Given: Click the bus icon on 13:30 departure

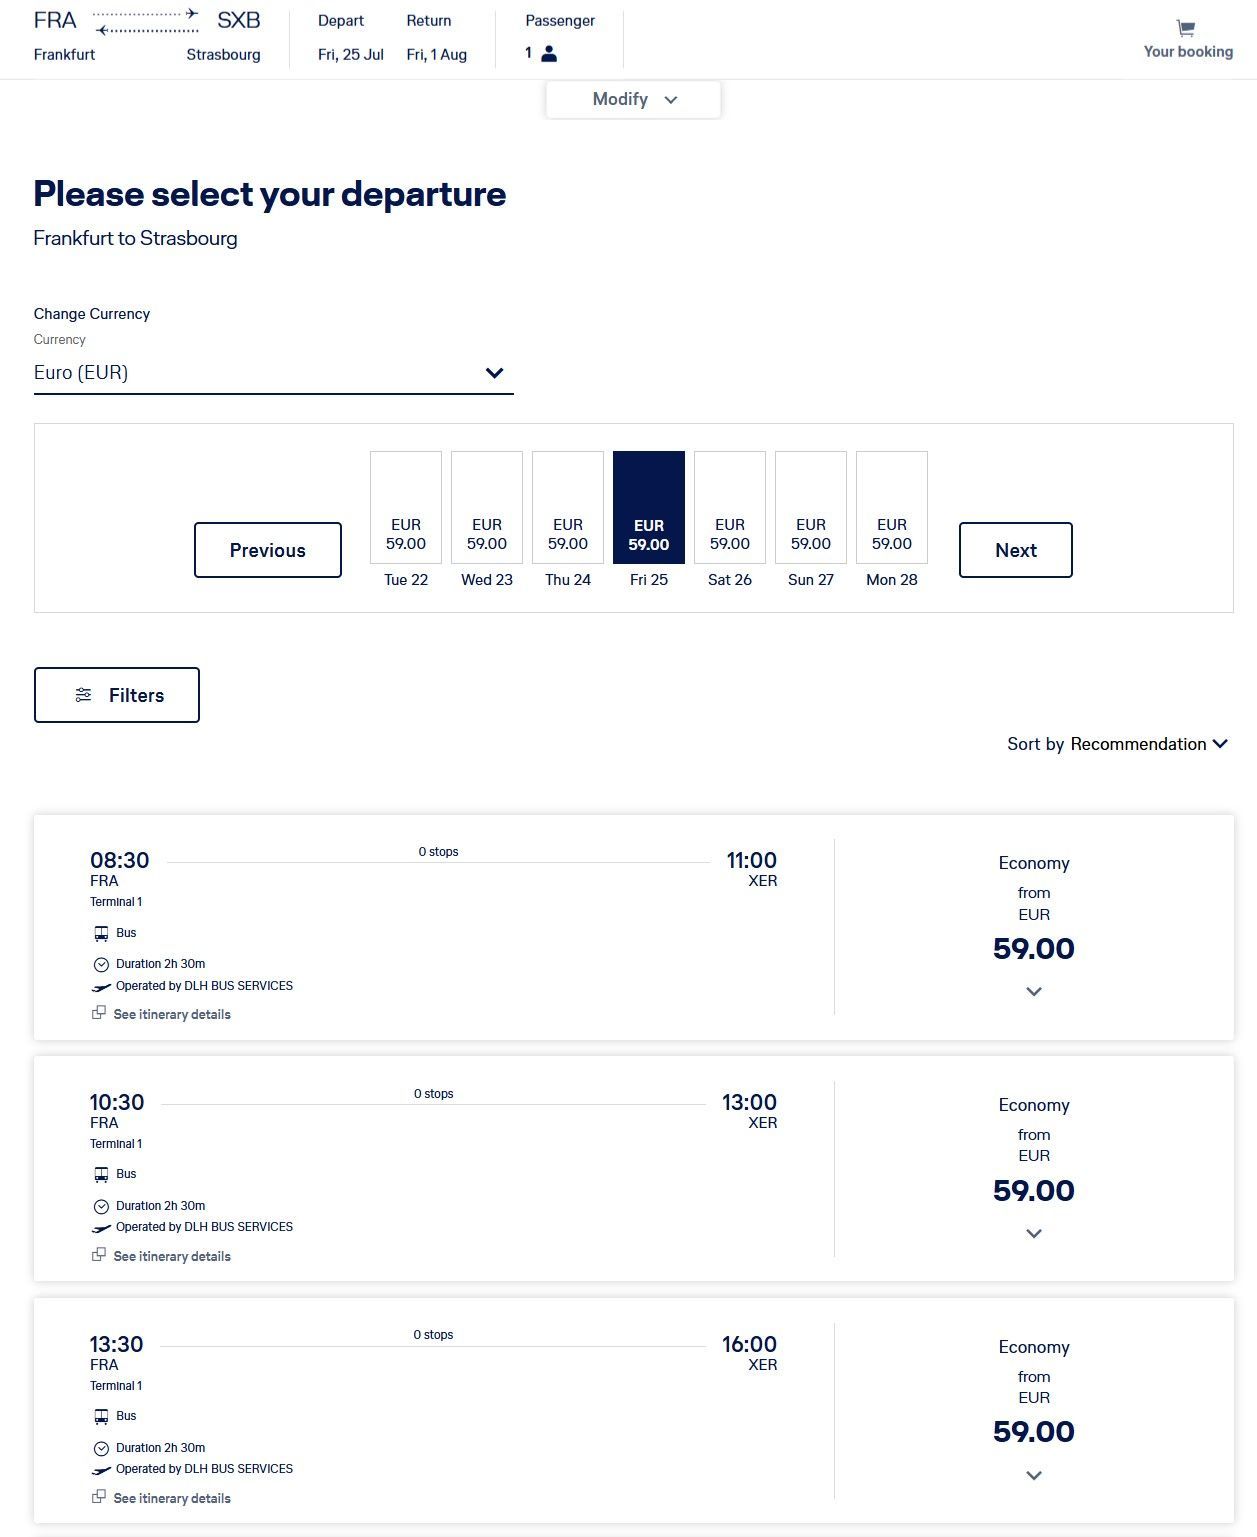Looking at the screenshot, I should tap(101, 1416).
